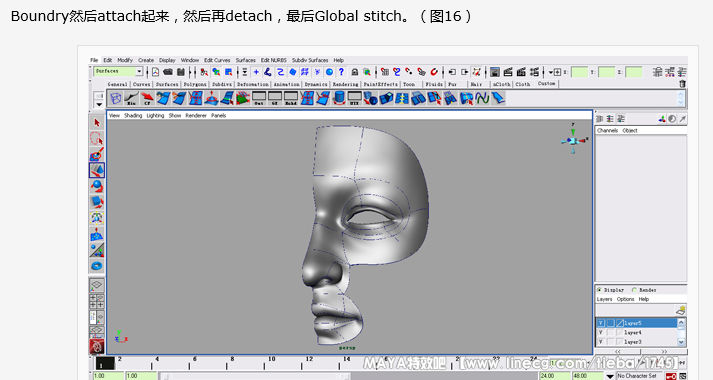Click the wireframe cube shelf button

pos(116,98)
